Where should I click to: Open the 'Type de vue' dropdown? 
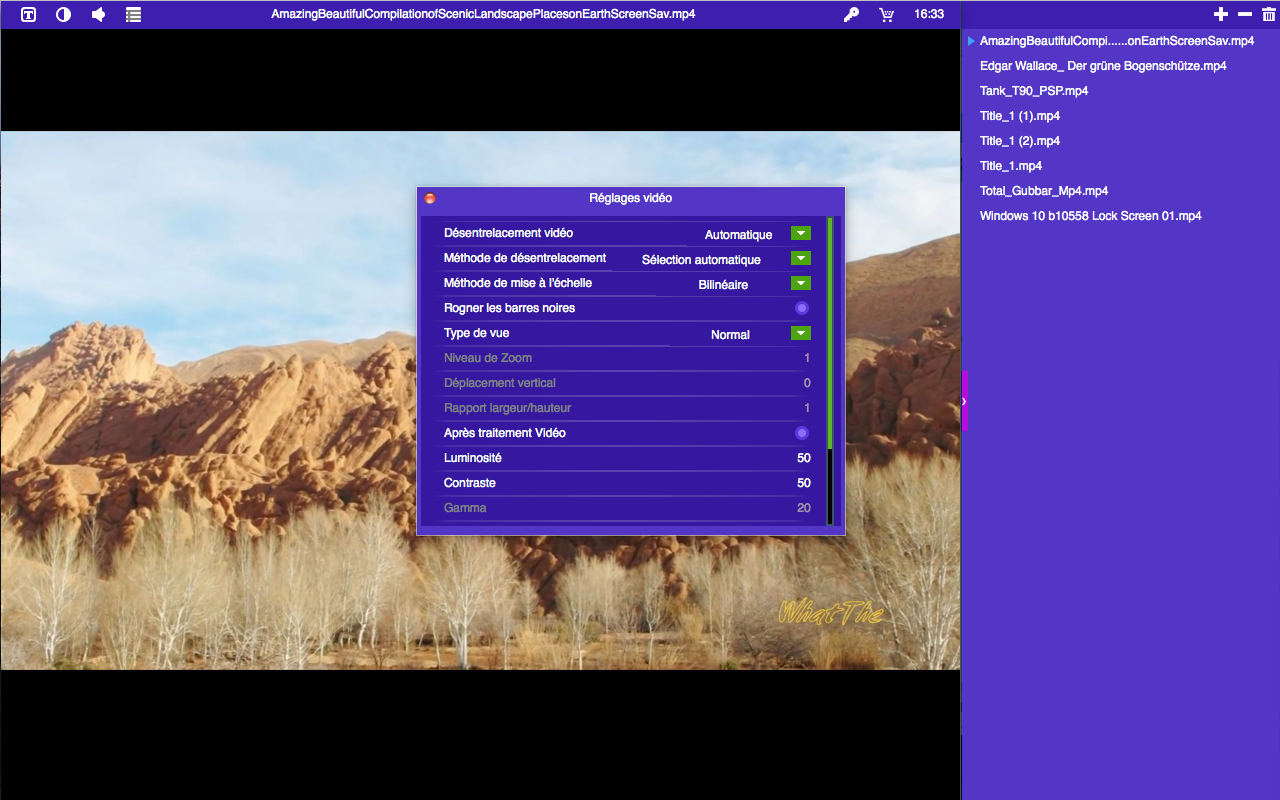[800, 333]
